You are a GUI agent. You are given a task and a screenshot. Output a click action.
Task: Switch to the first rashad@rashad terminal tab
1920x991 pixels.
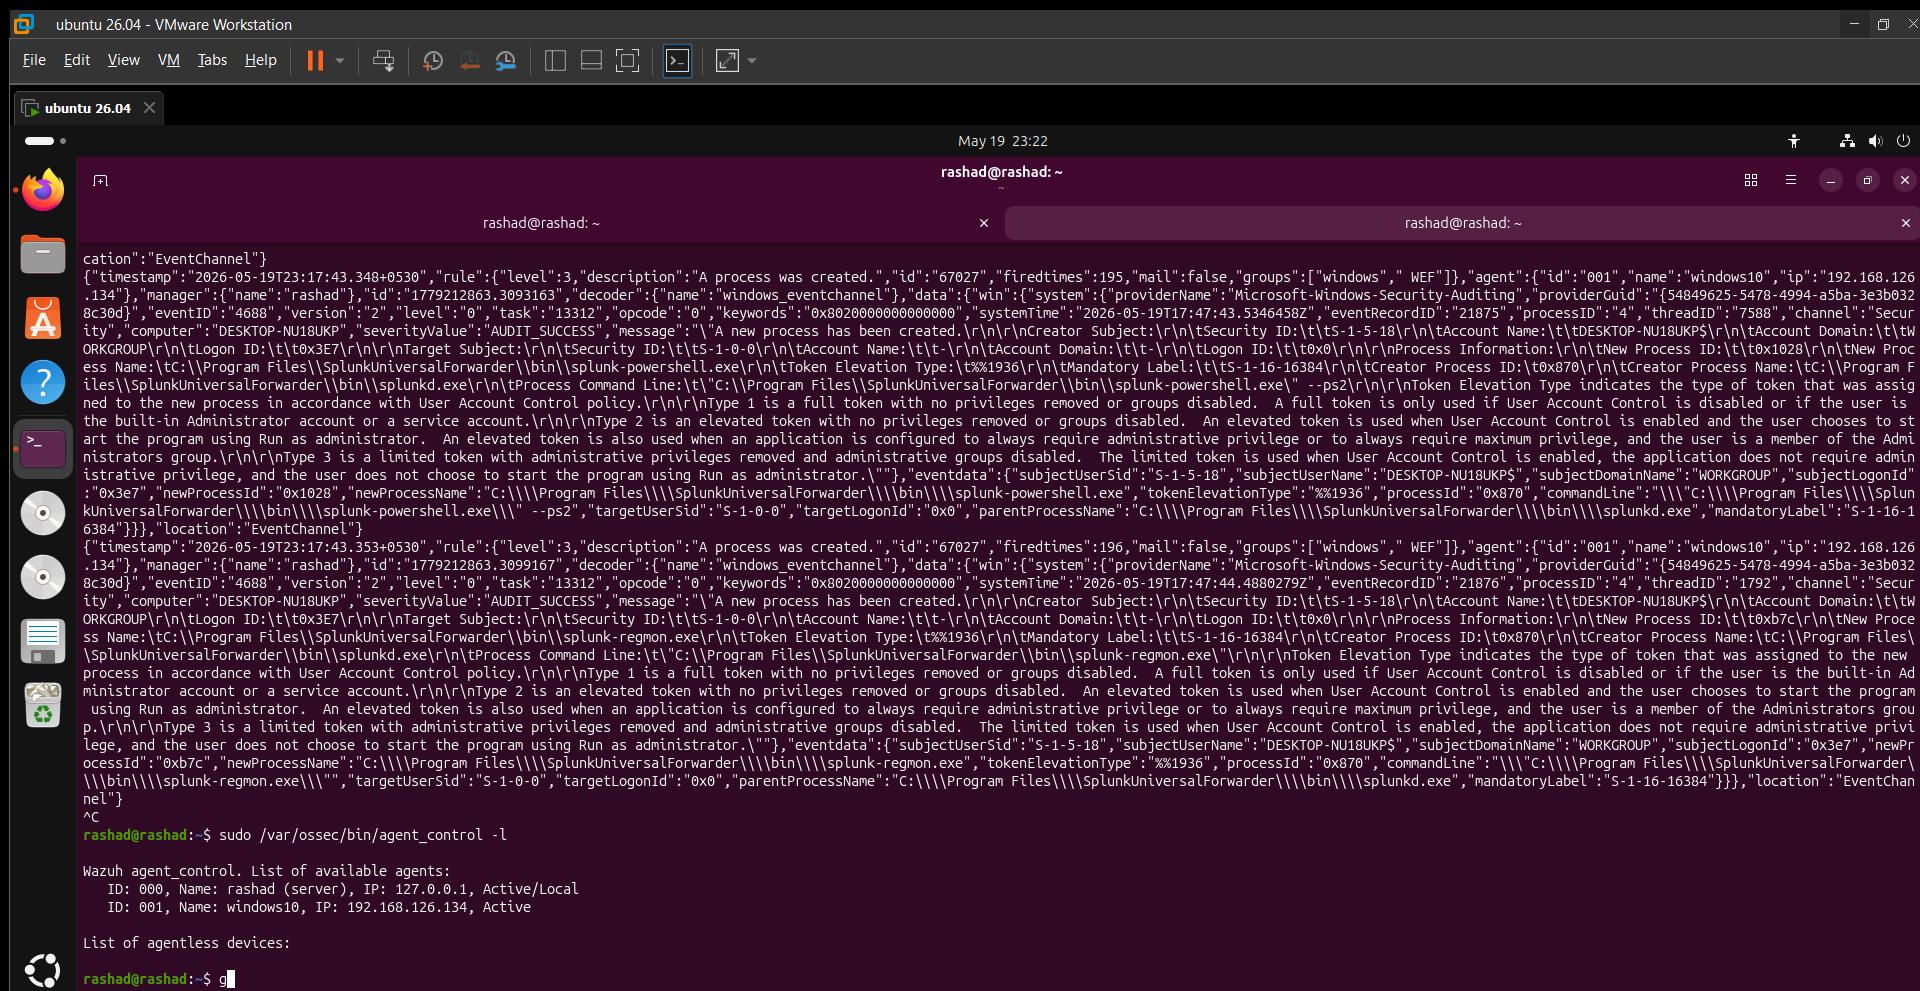tap(541, 223)
